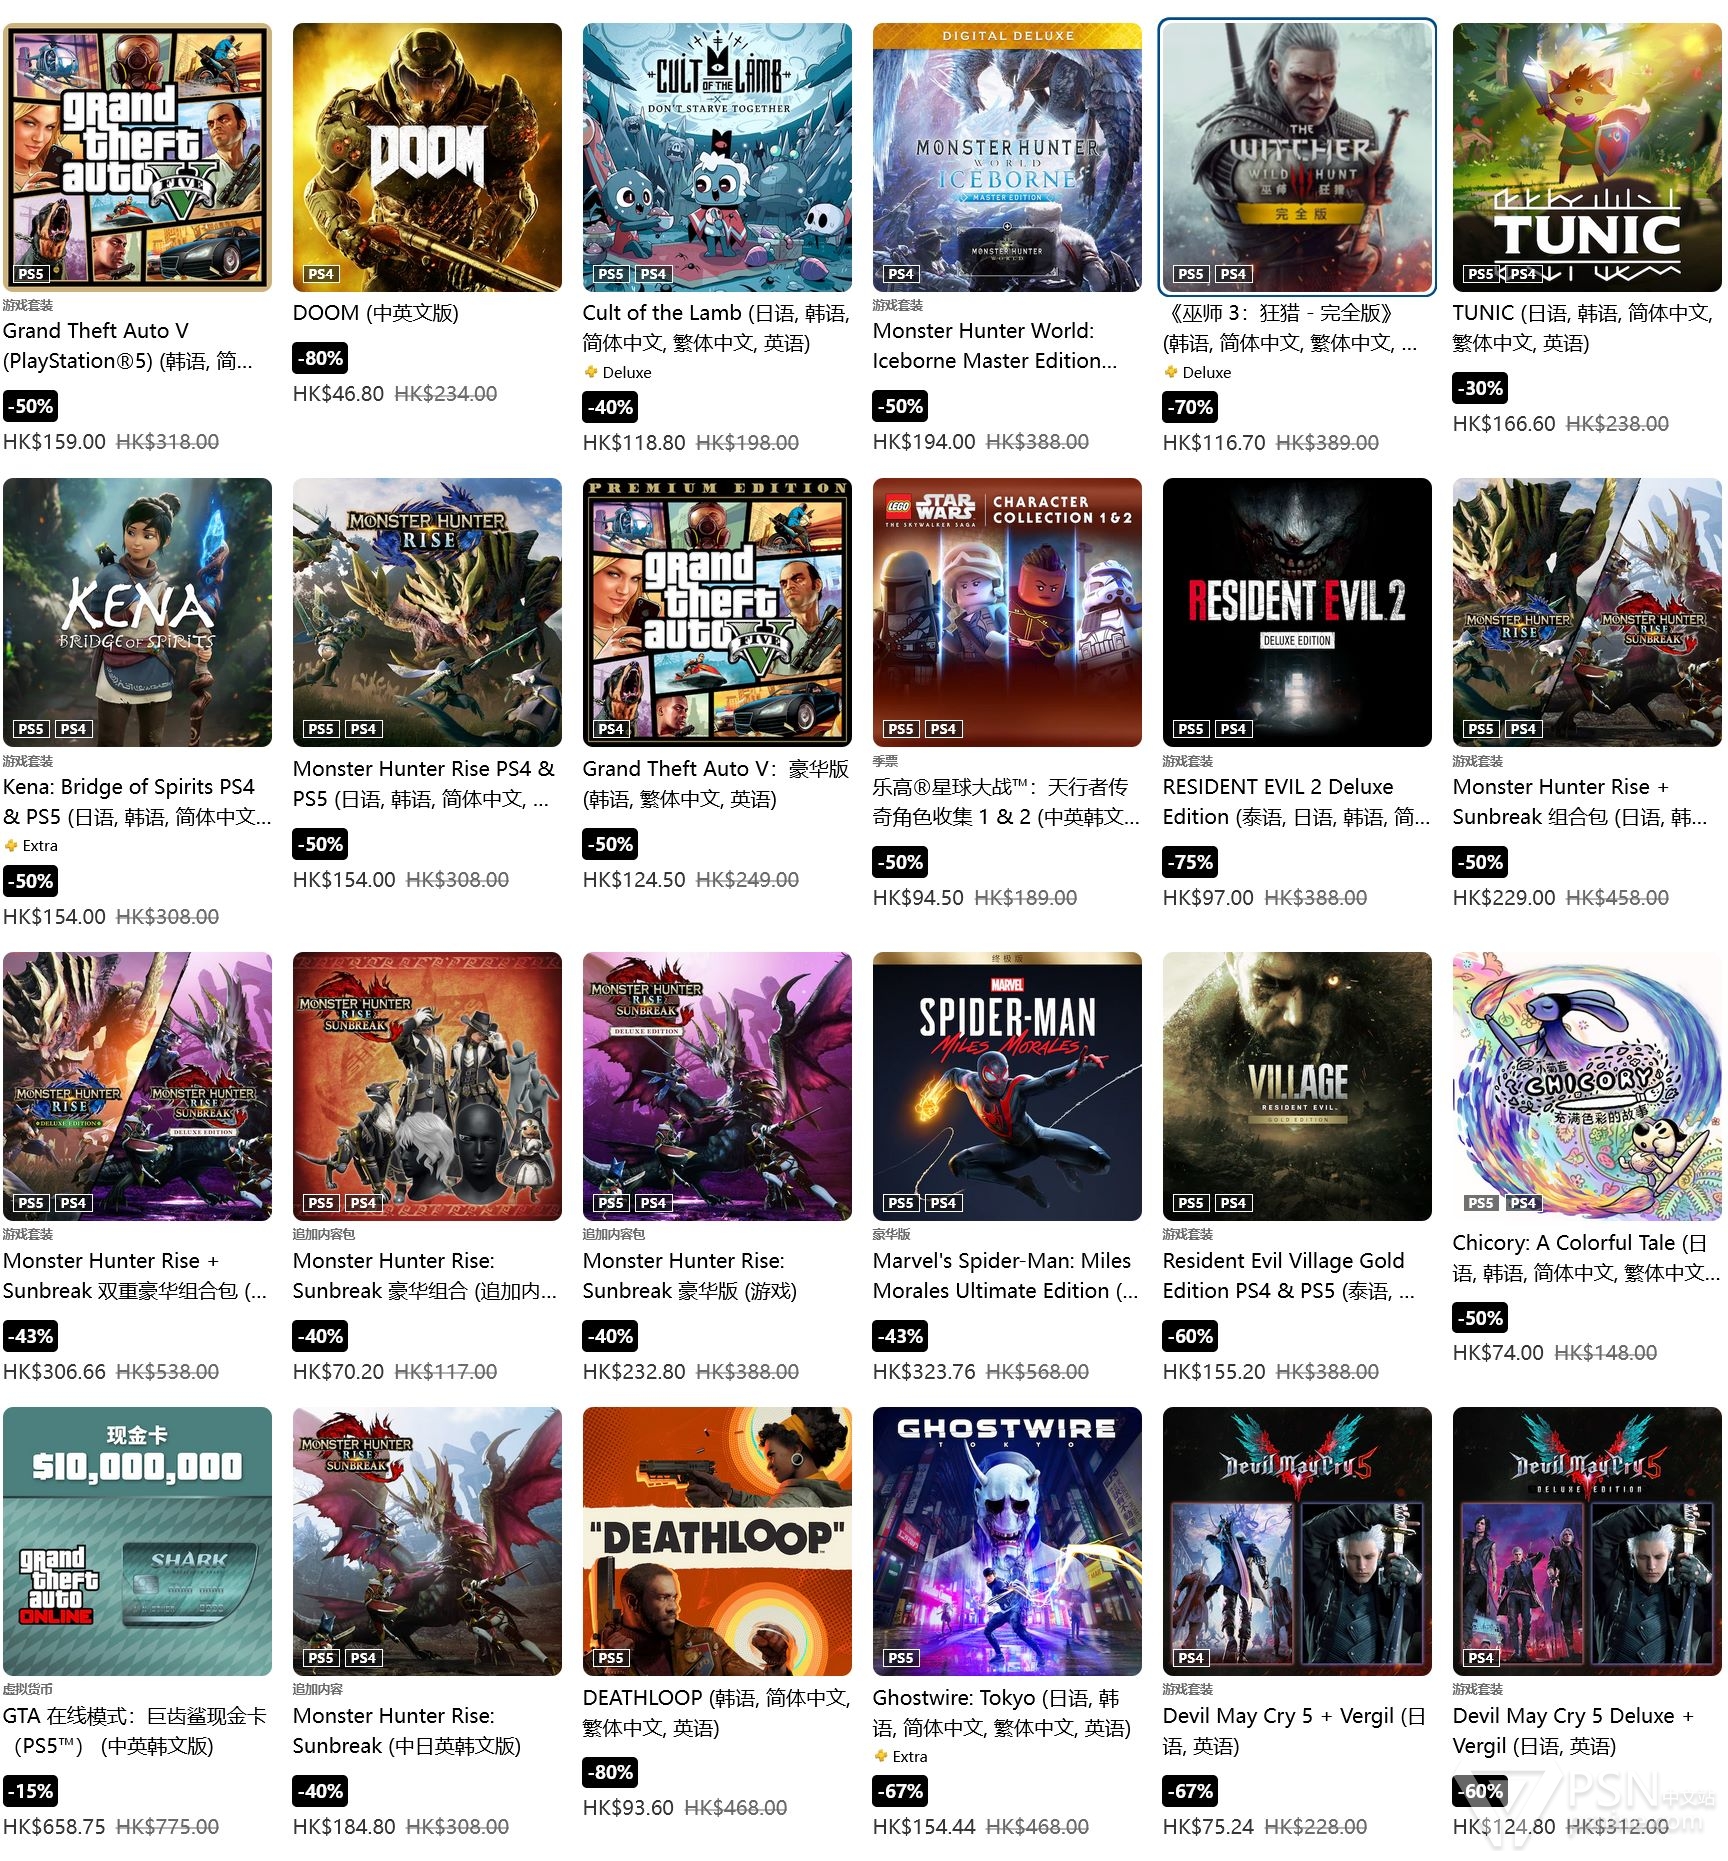1728x1861 pixels.
Task: Open the Cult of the Lamb cover
Action: [x=717, y=157]
